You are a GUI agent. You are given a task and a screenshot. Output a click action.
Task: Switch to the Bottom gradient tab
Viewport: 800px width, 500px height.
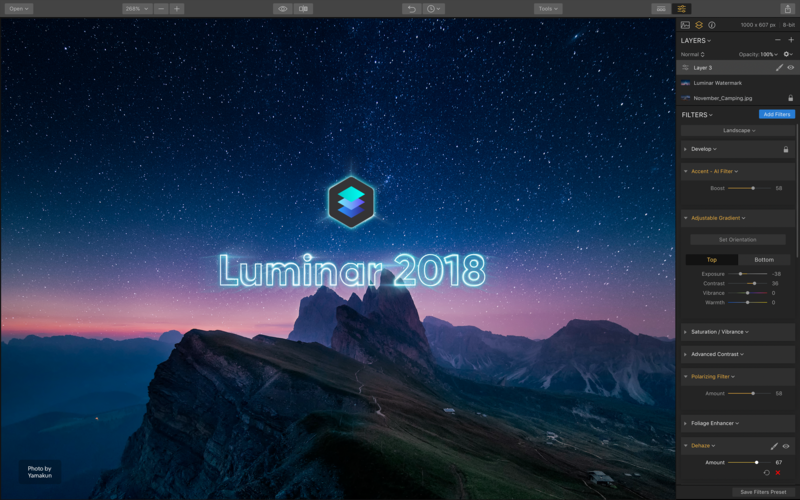point(764,260)
